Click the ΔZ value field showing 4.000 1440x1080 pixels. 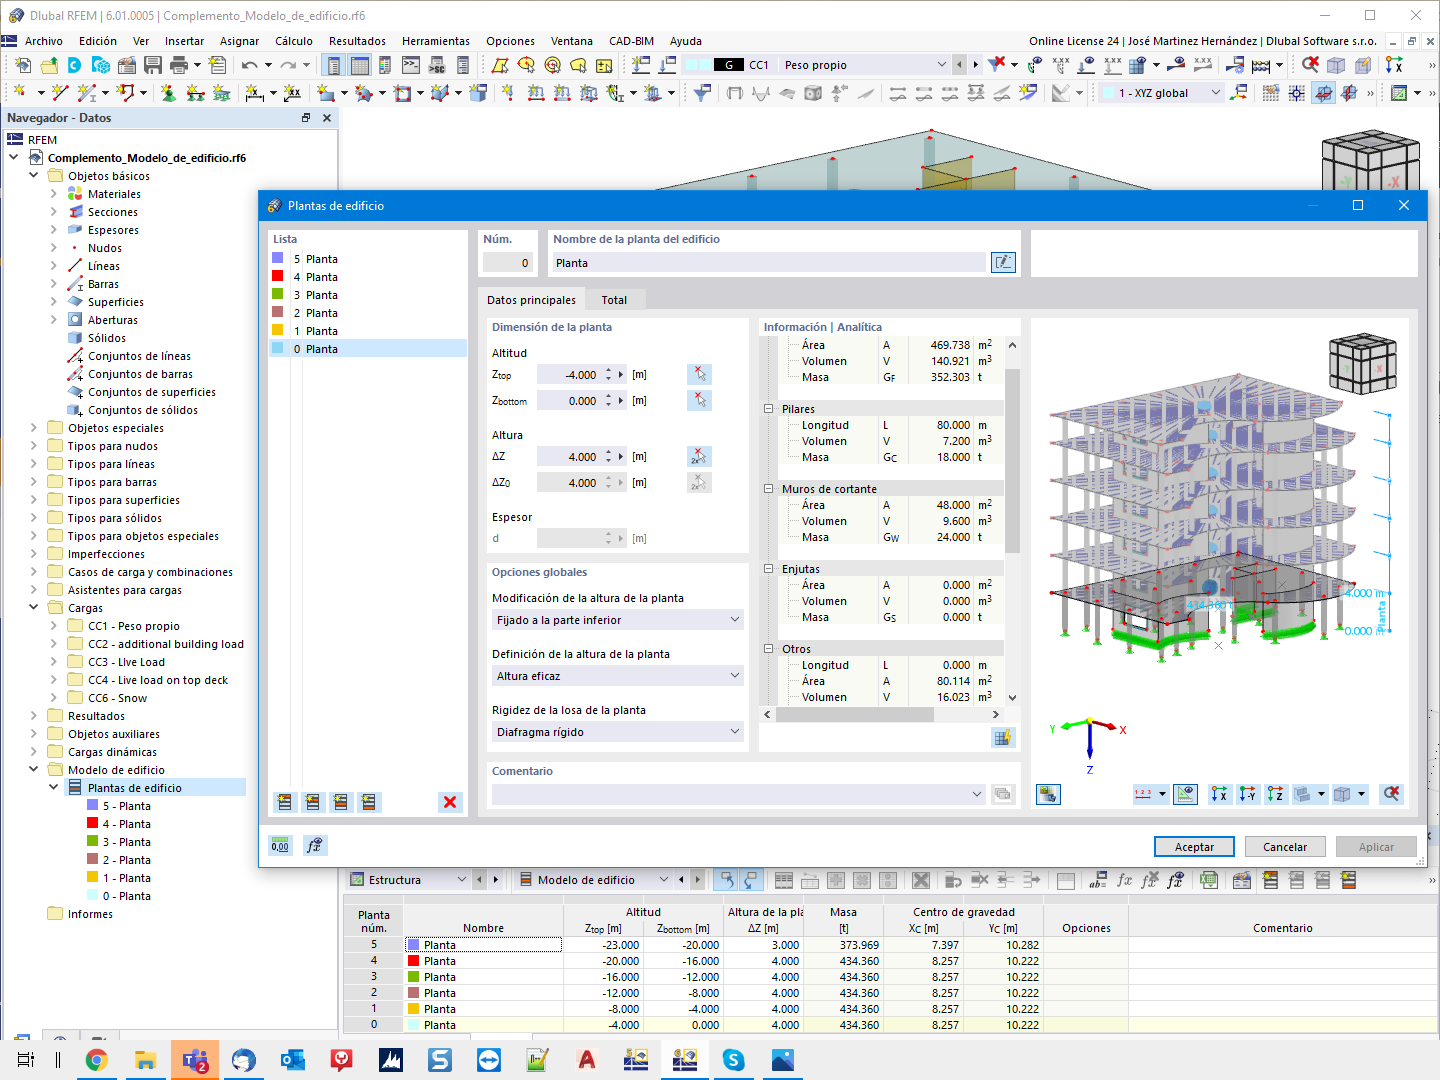click(x=568, y=457)
